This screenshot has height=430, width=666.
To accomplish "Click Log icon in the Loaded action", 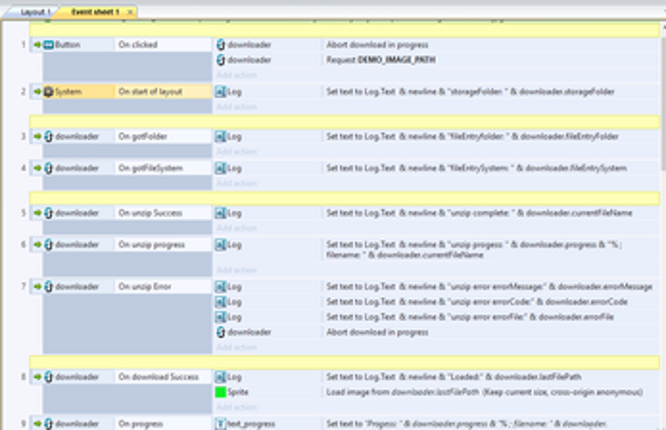I will coord(220,377).
